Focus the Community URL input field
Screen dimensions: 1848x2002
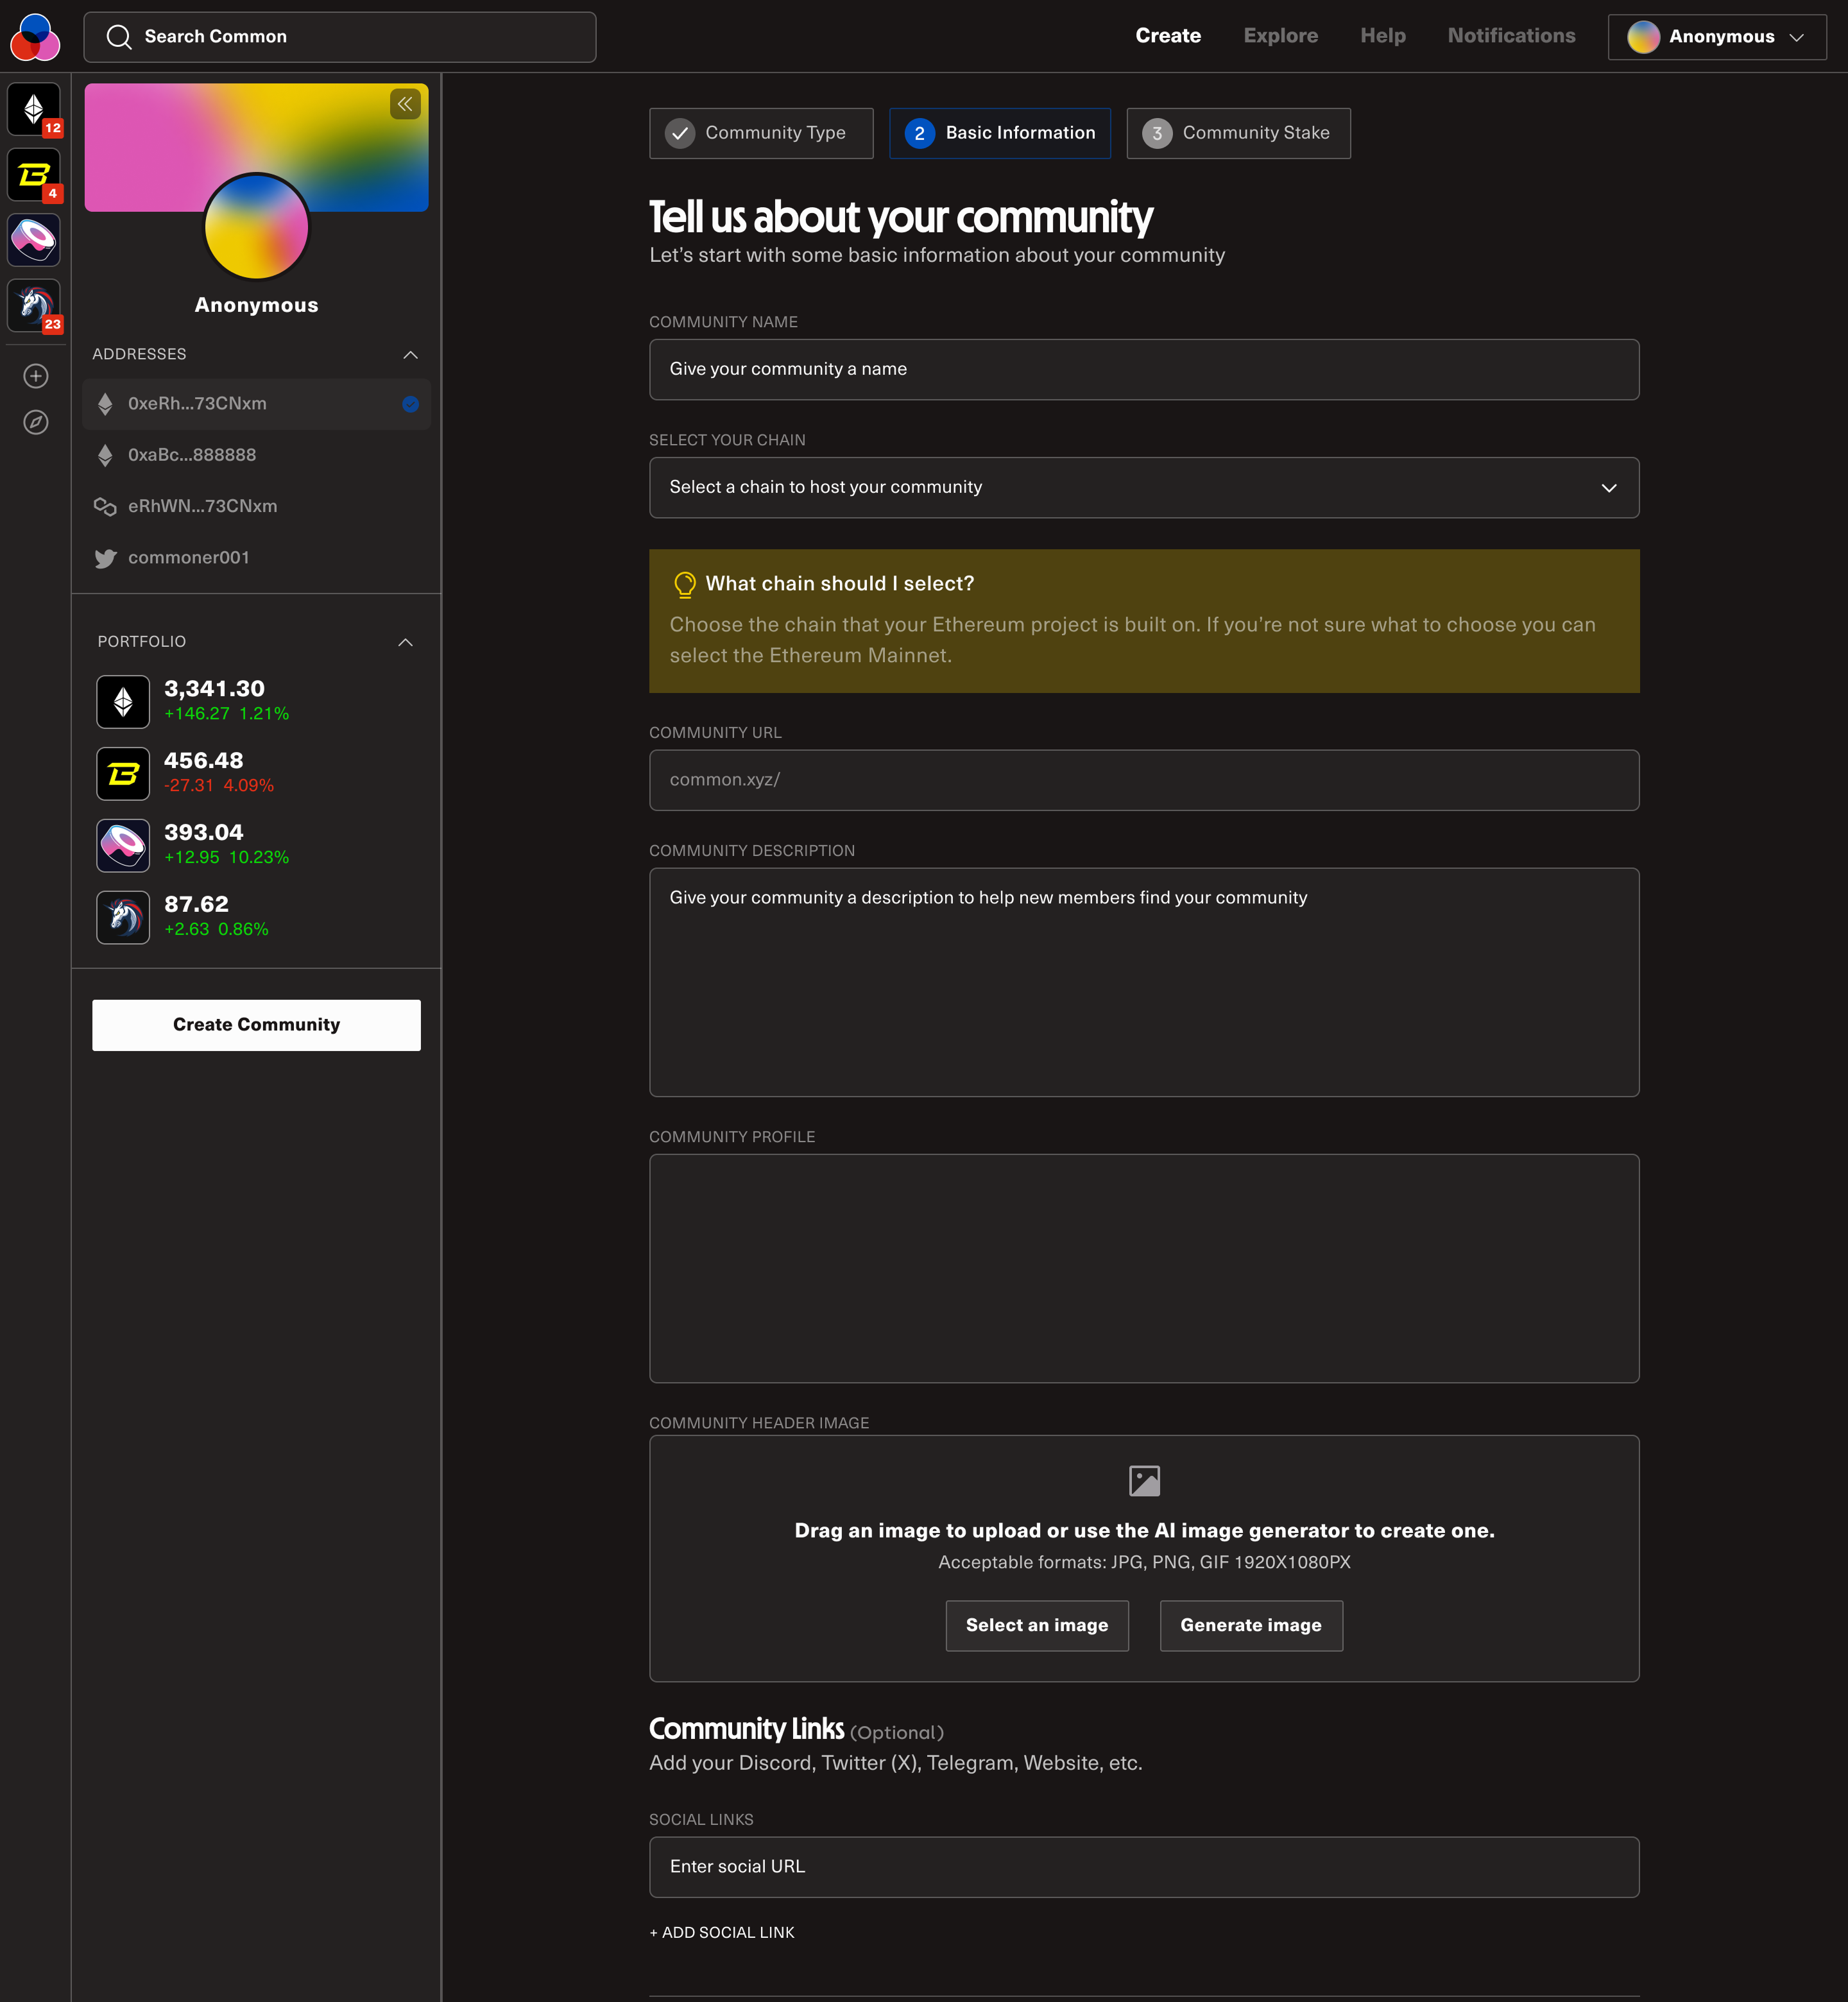1144,780
